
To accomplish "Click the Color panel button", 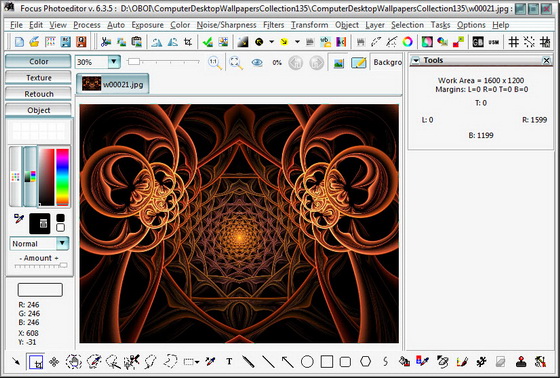I will 38,61.
